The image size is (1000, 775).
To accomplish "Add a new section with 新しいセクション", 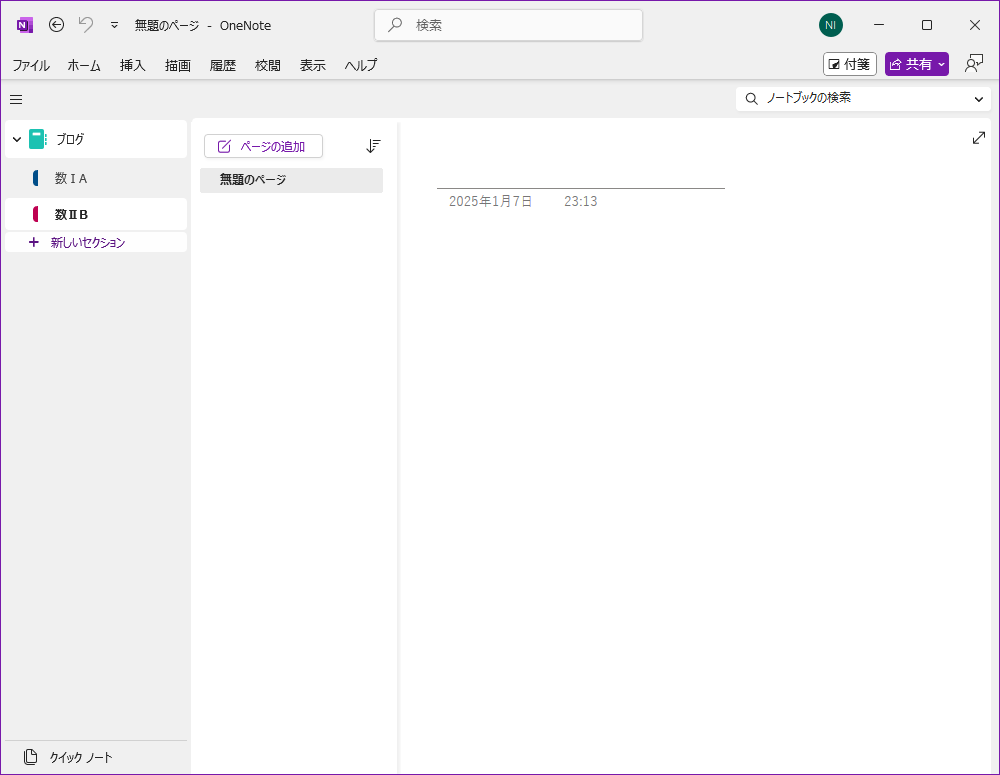I will point(87,242).
